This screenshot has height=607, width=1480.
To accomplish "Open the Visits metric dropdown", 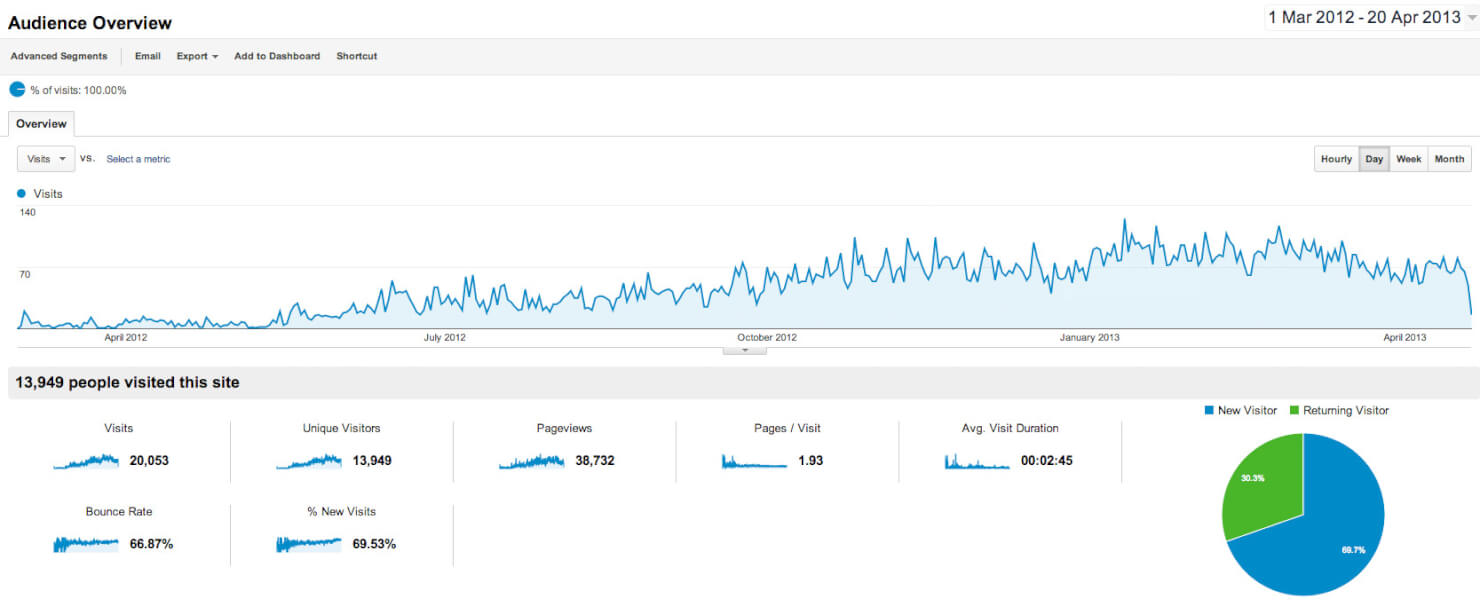I will click(x=46, y=159).
